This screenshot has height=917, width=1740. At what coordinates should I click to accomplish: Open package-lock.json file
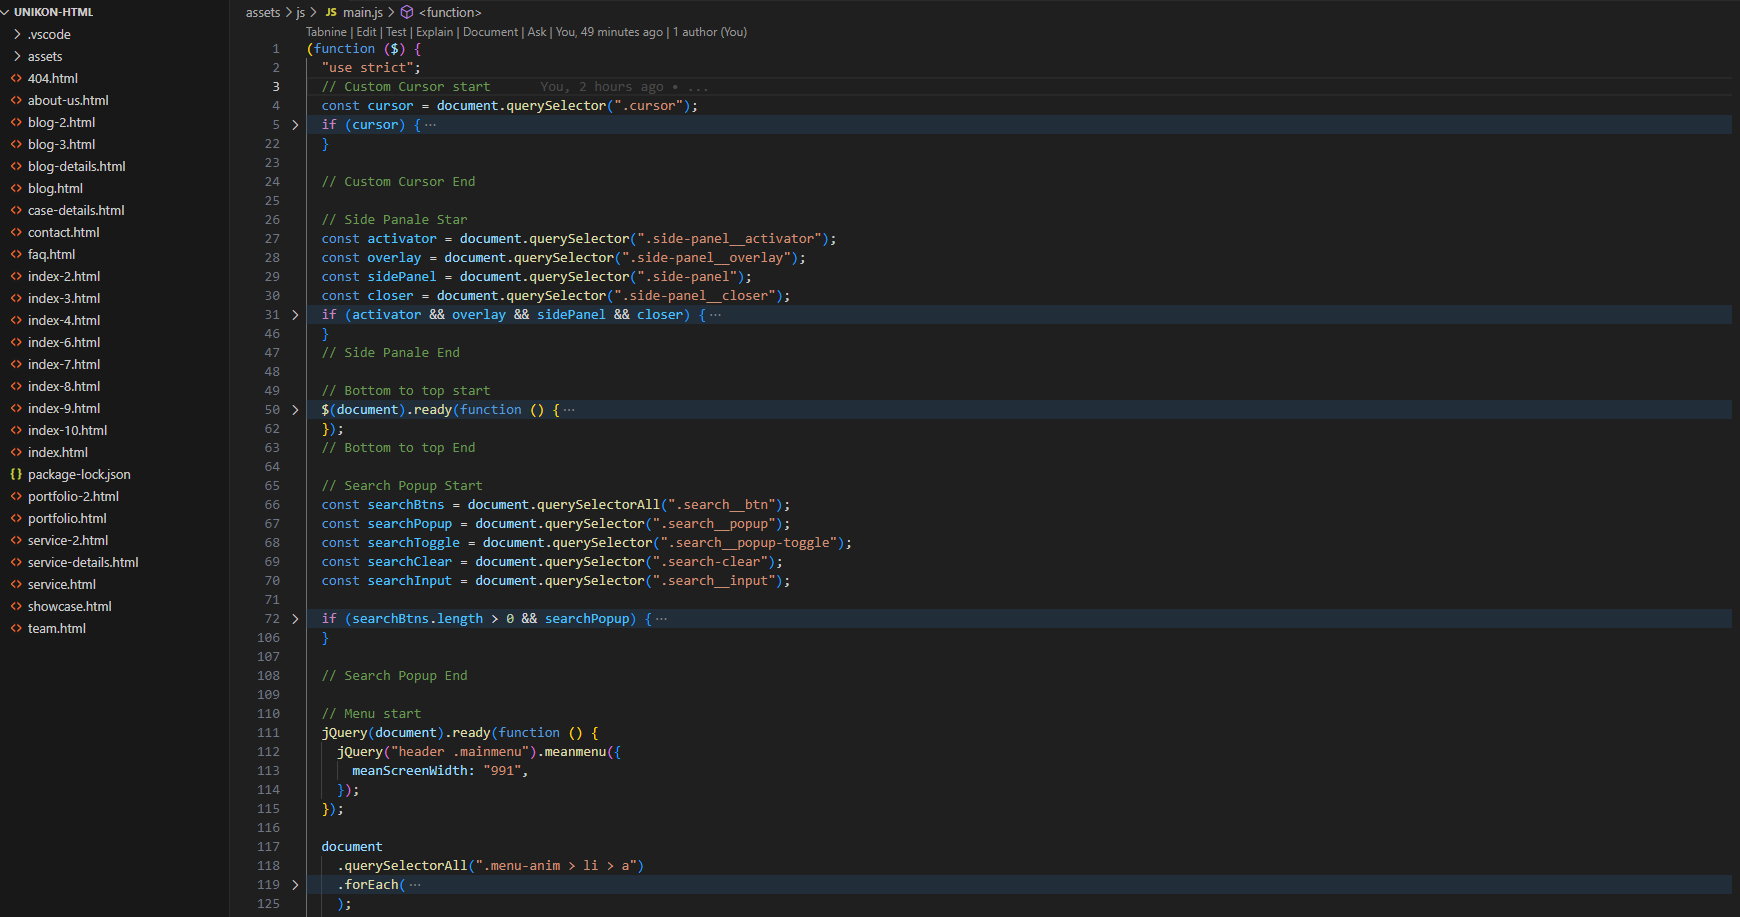[79, 474]
